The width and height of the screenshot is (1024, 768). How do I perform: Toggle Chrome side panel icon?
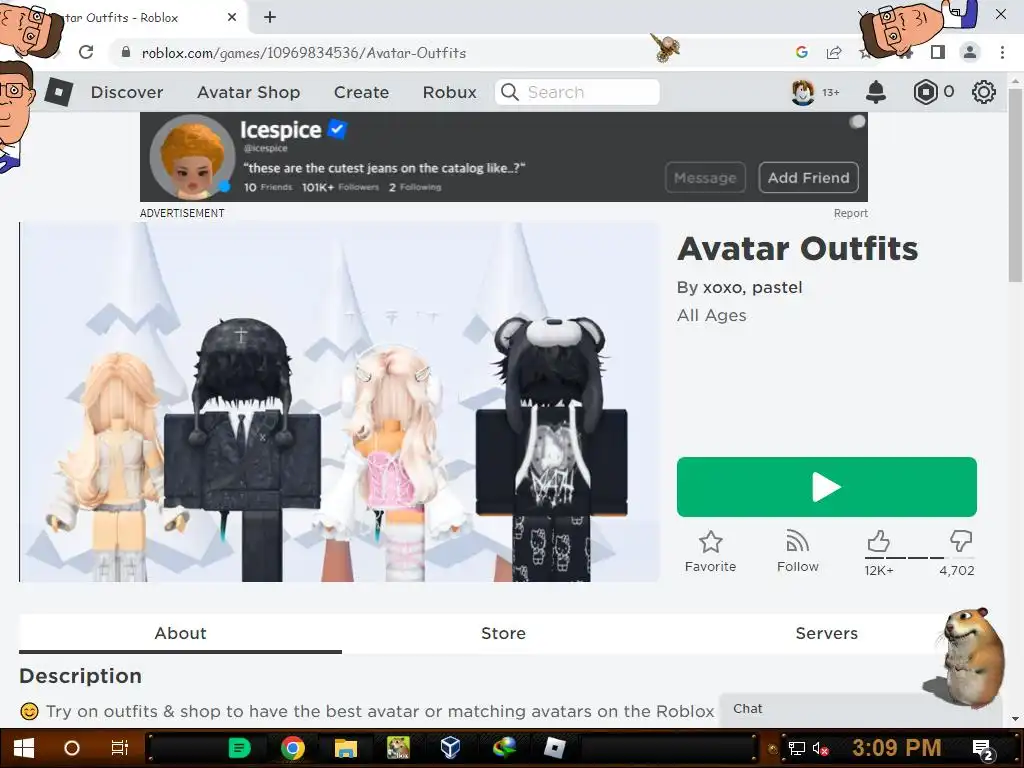coord(938,52)
